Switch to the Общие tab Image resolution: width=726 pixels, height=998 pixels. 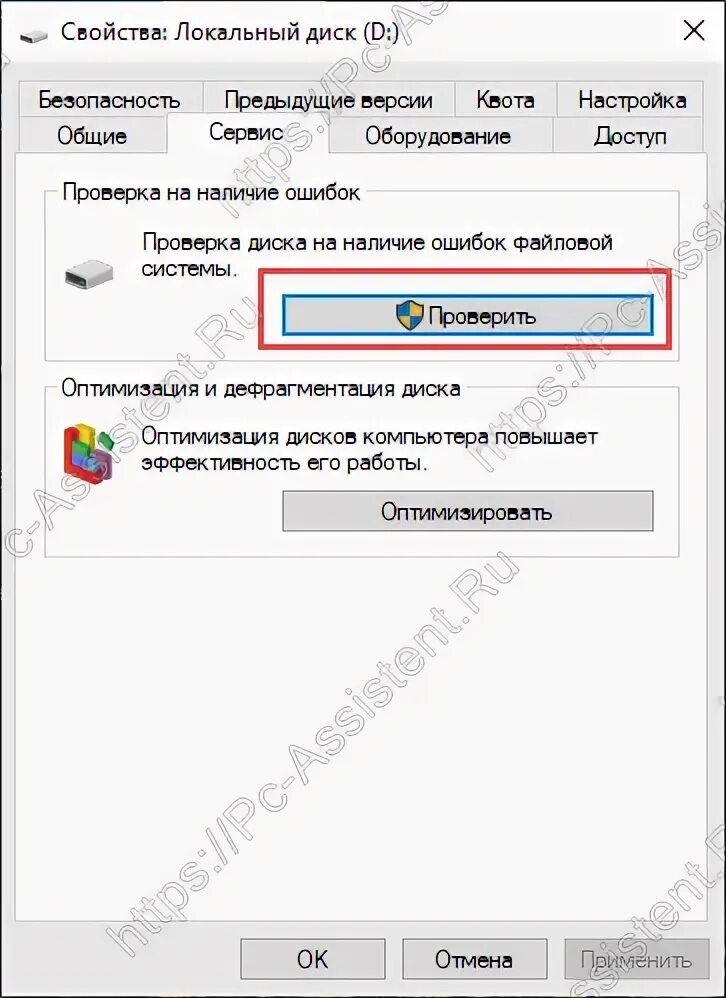pyautogui.click(x=93, y=136)
